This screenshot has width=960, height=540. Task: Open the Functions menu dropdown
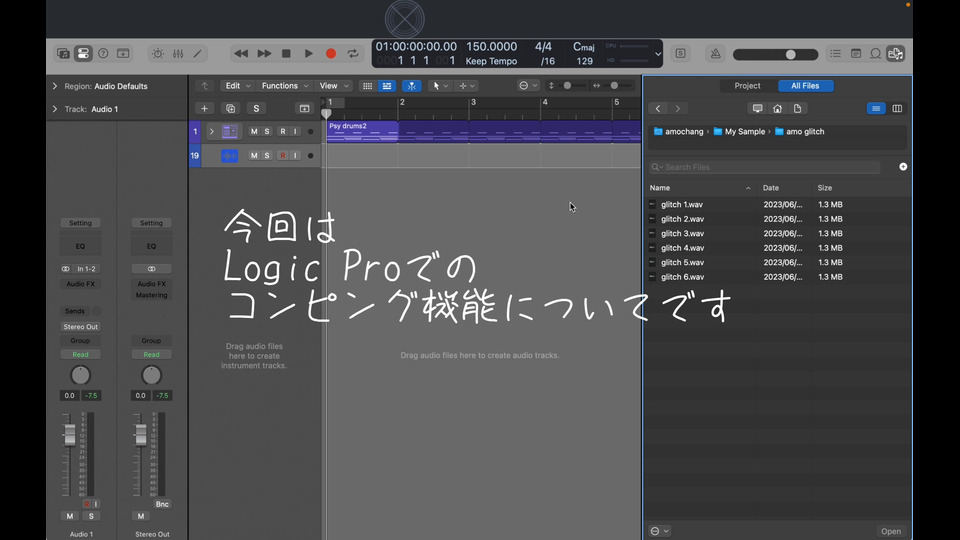(x=285, y=86)
